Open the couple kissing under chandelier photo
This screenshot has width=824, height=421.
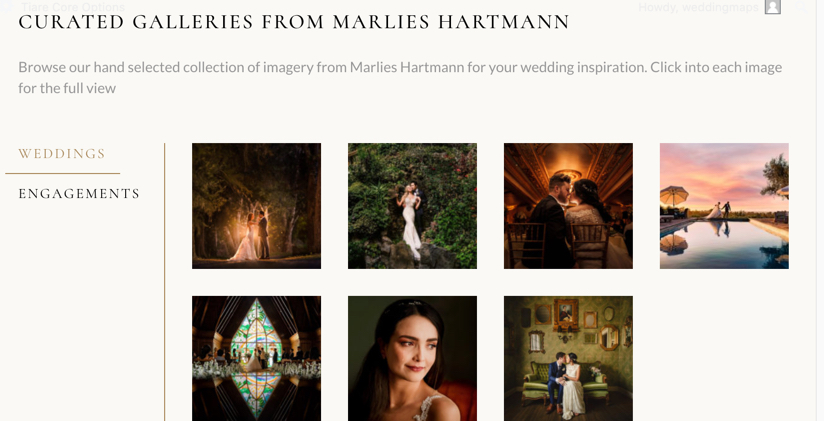pos(568,206)
